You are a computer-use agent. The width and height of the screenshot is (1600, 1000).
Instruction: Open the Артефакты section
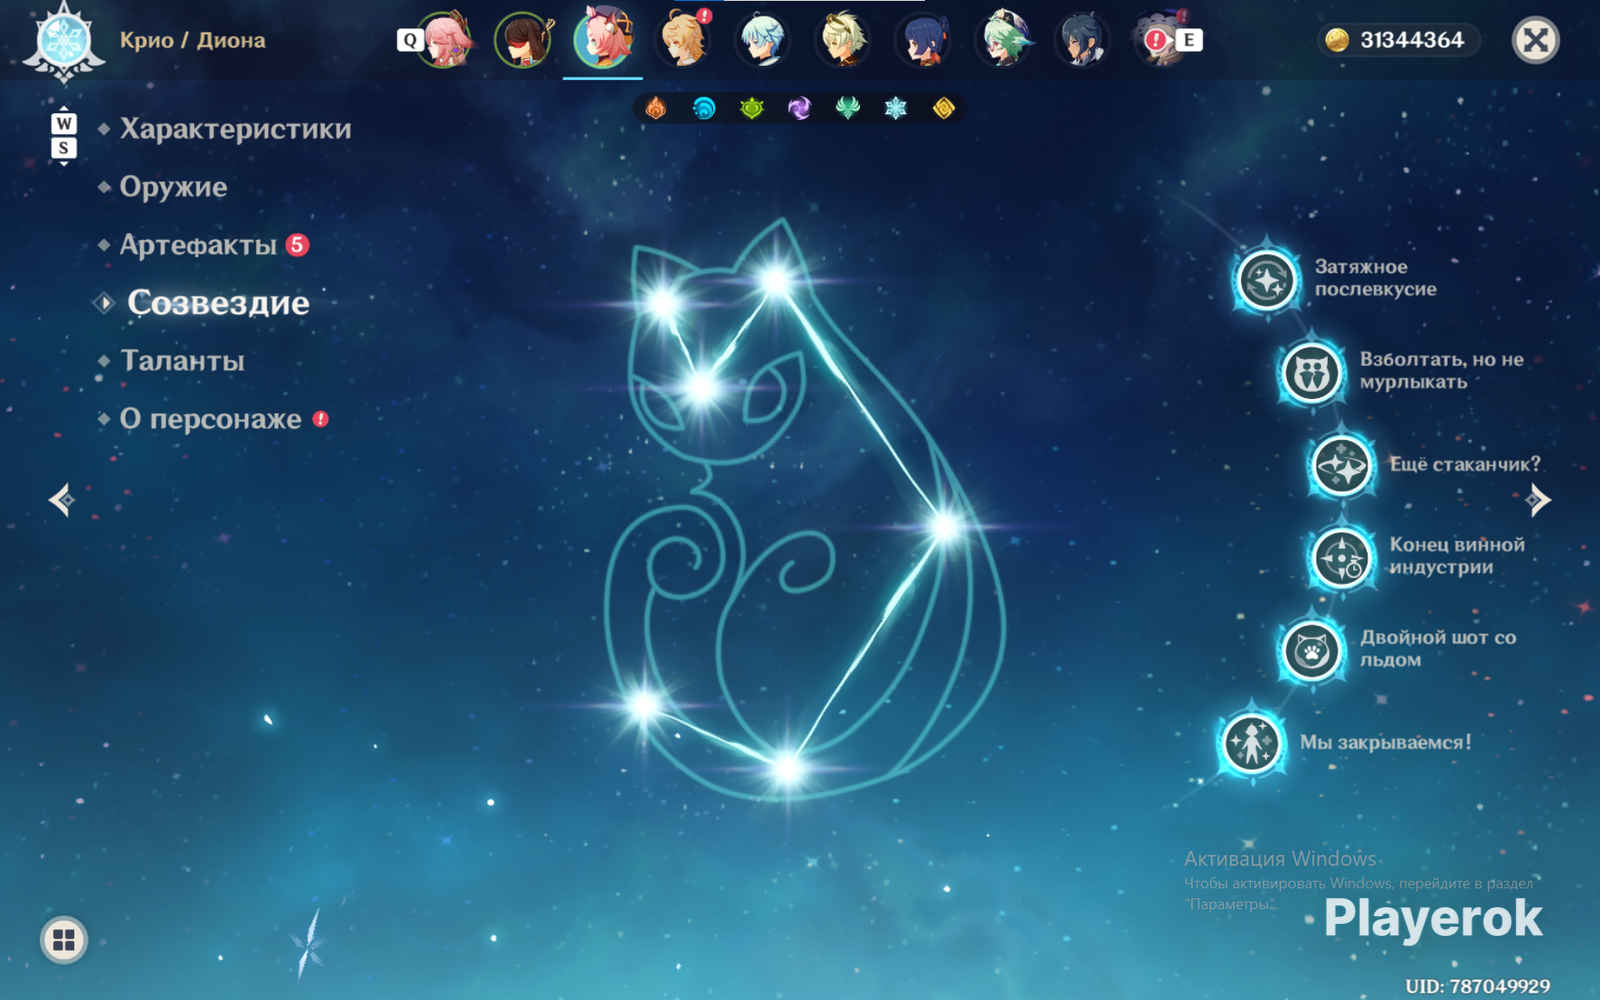198,245
